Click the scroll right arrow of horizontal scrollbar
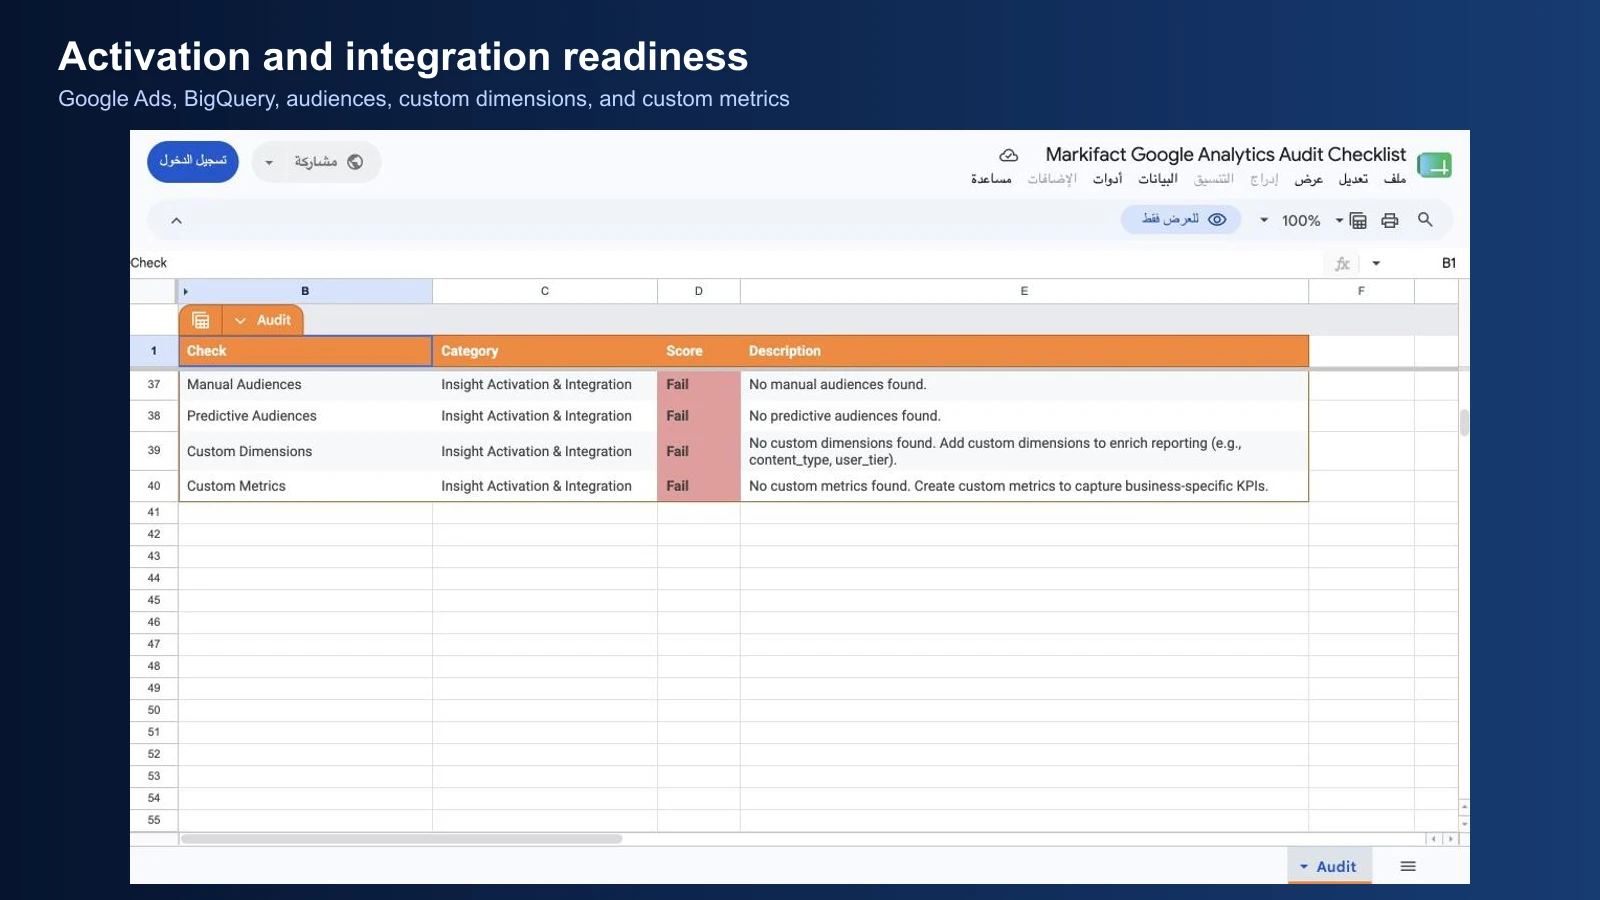 coord(1450,839)
